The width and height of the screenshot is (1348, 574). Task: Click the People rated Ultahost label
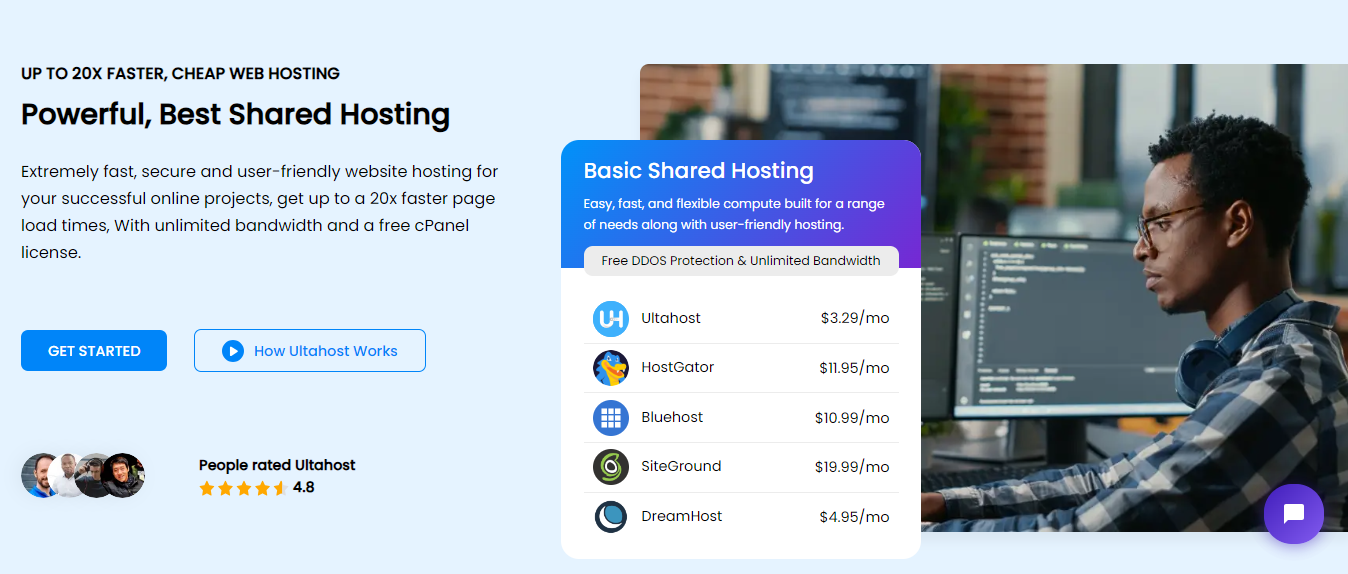pyautogui.click(x=277, y=465)
